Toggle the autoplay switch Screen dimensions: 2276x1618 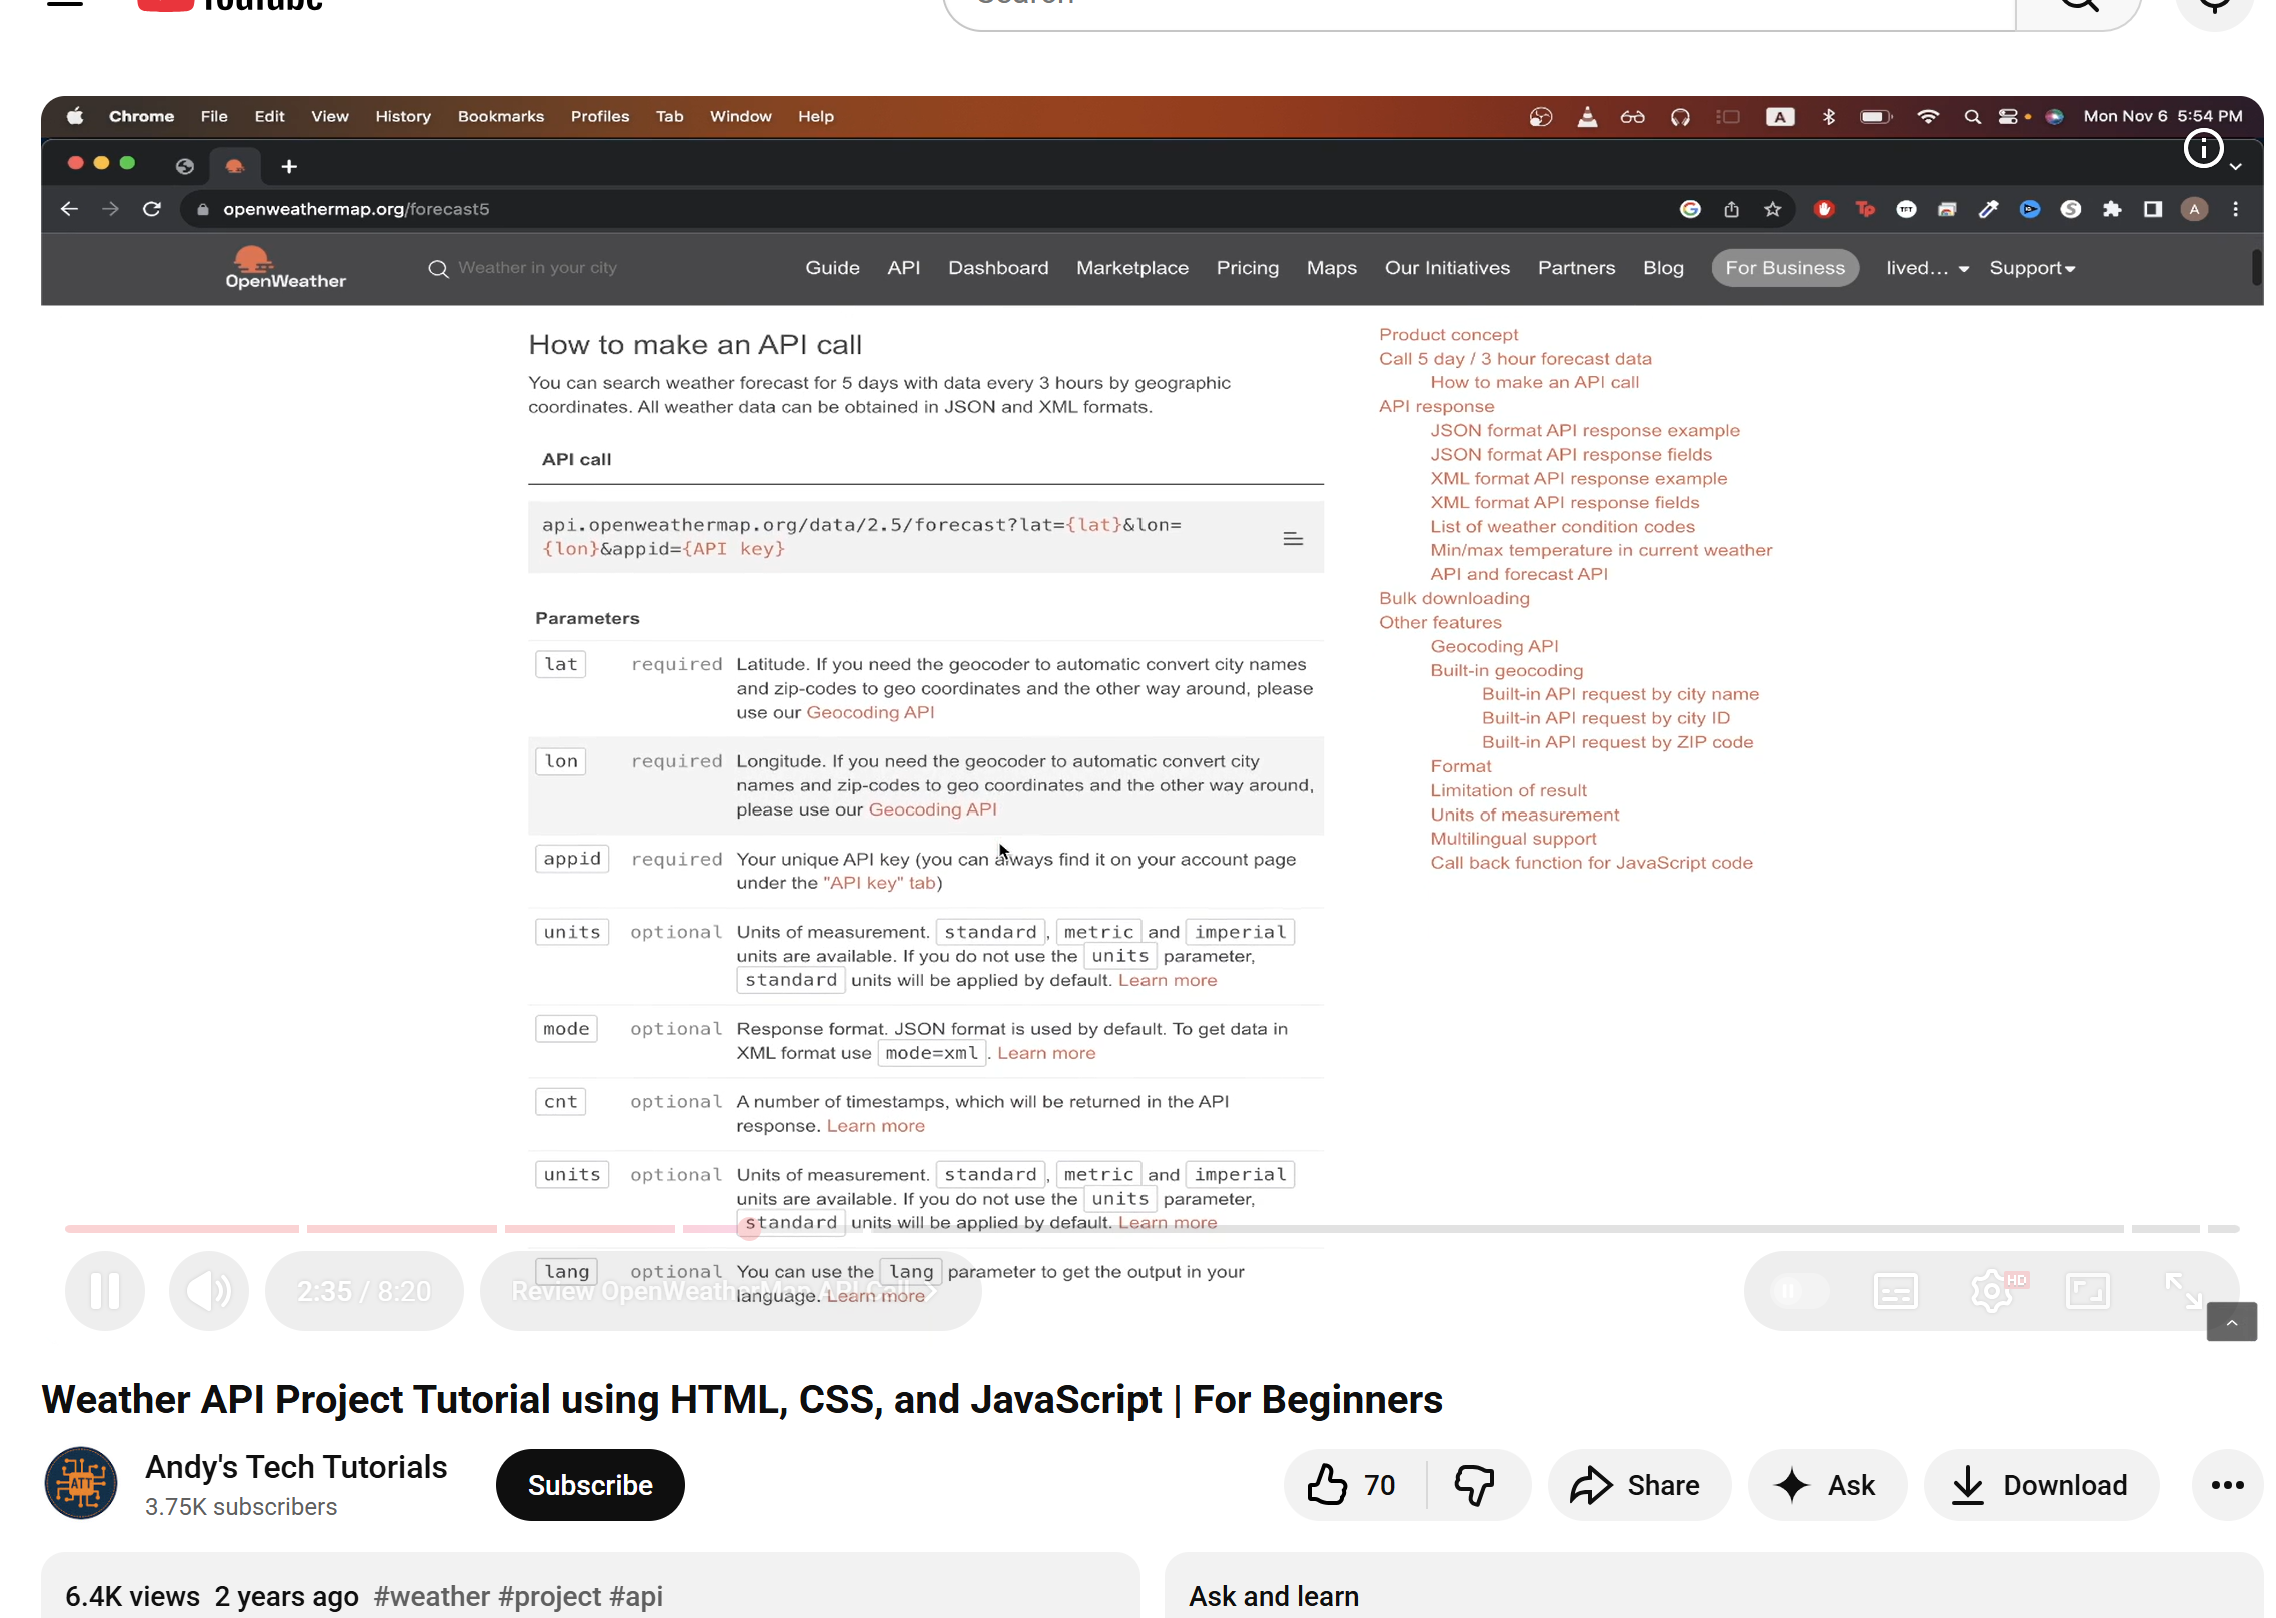pos(1797,1291)
